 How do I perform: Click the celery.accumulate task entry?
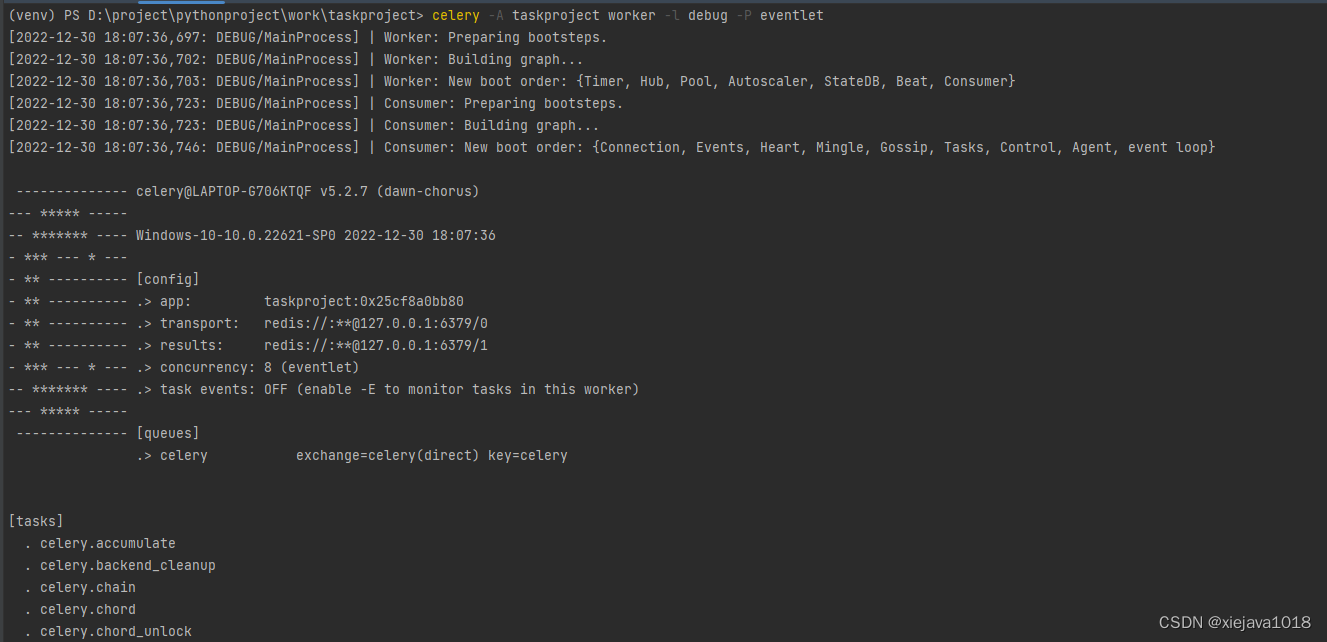[x=108, y=543]
